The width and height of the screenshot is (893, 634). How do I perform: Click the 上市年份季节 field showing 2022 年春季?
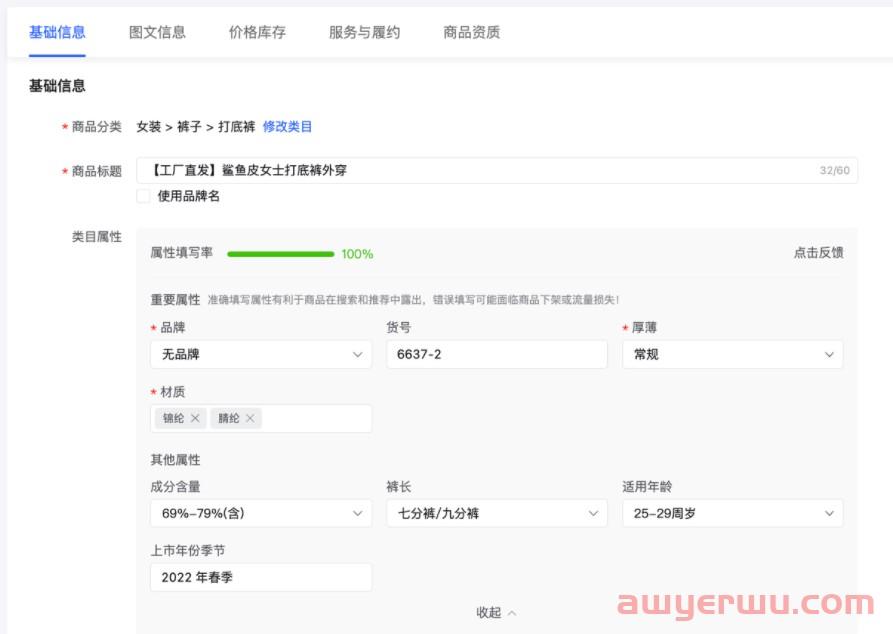pyautogui.click(x=260, y=576)
